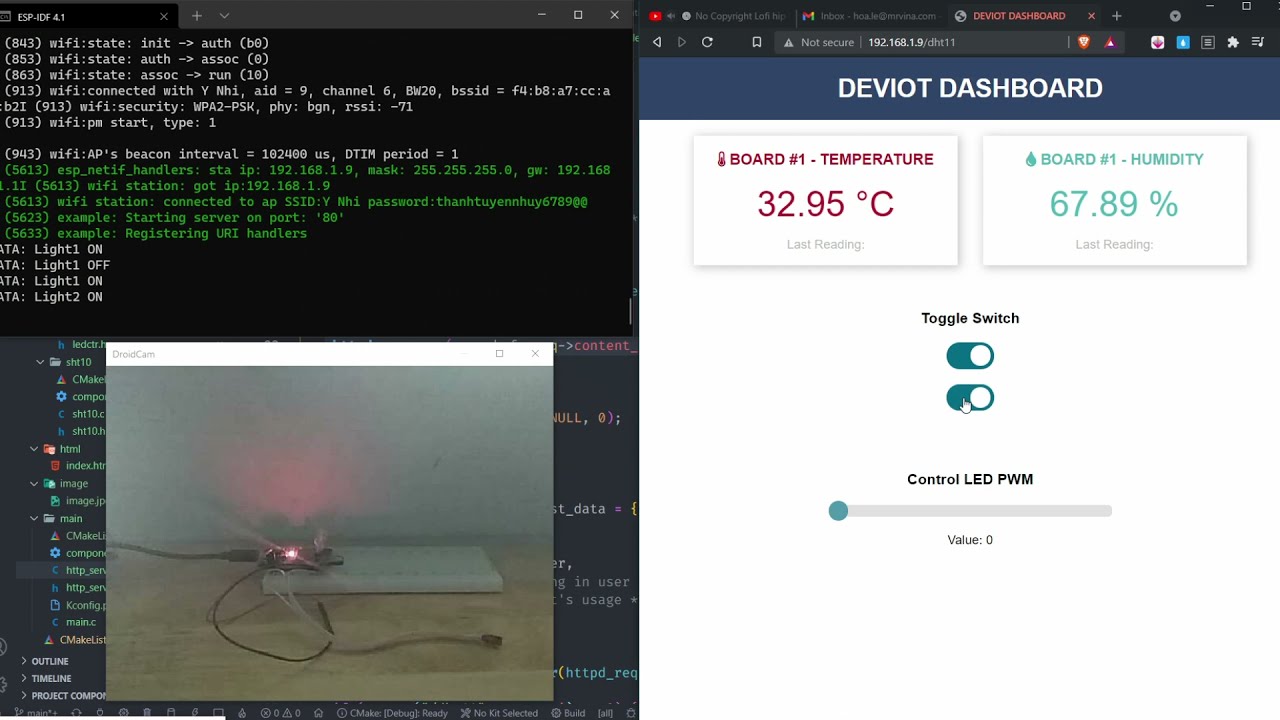Click the main* git branch status item
The height and width of the screenshot is (720, 1280).
pos(36,713)
